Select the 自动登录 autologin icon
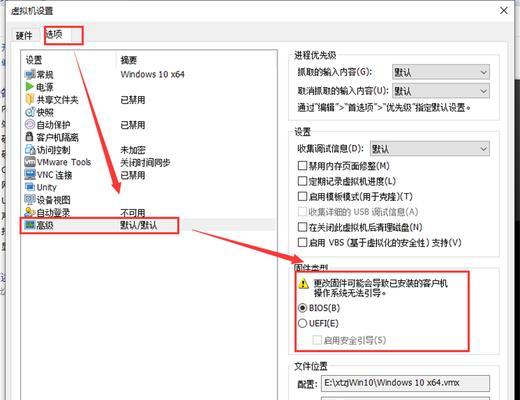This screenshot has height=400, width=520. click(x=30, y=212)
